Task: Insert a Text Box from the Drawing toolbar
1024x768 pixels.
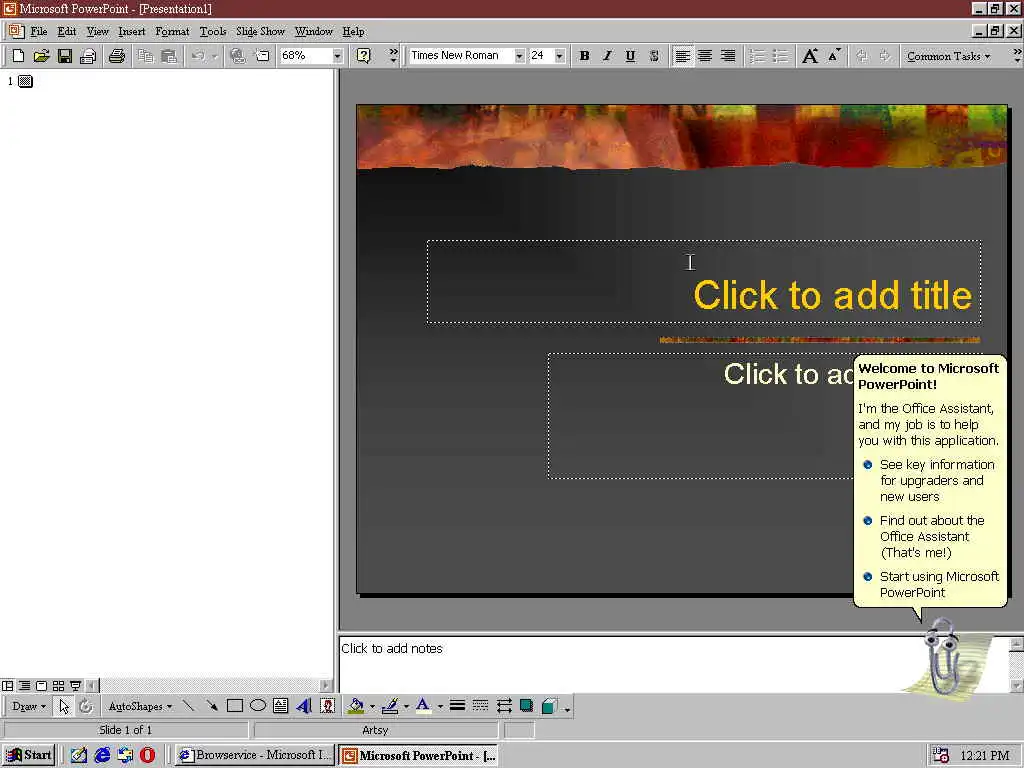Action: [x=281, y=706]
